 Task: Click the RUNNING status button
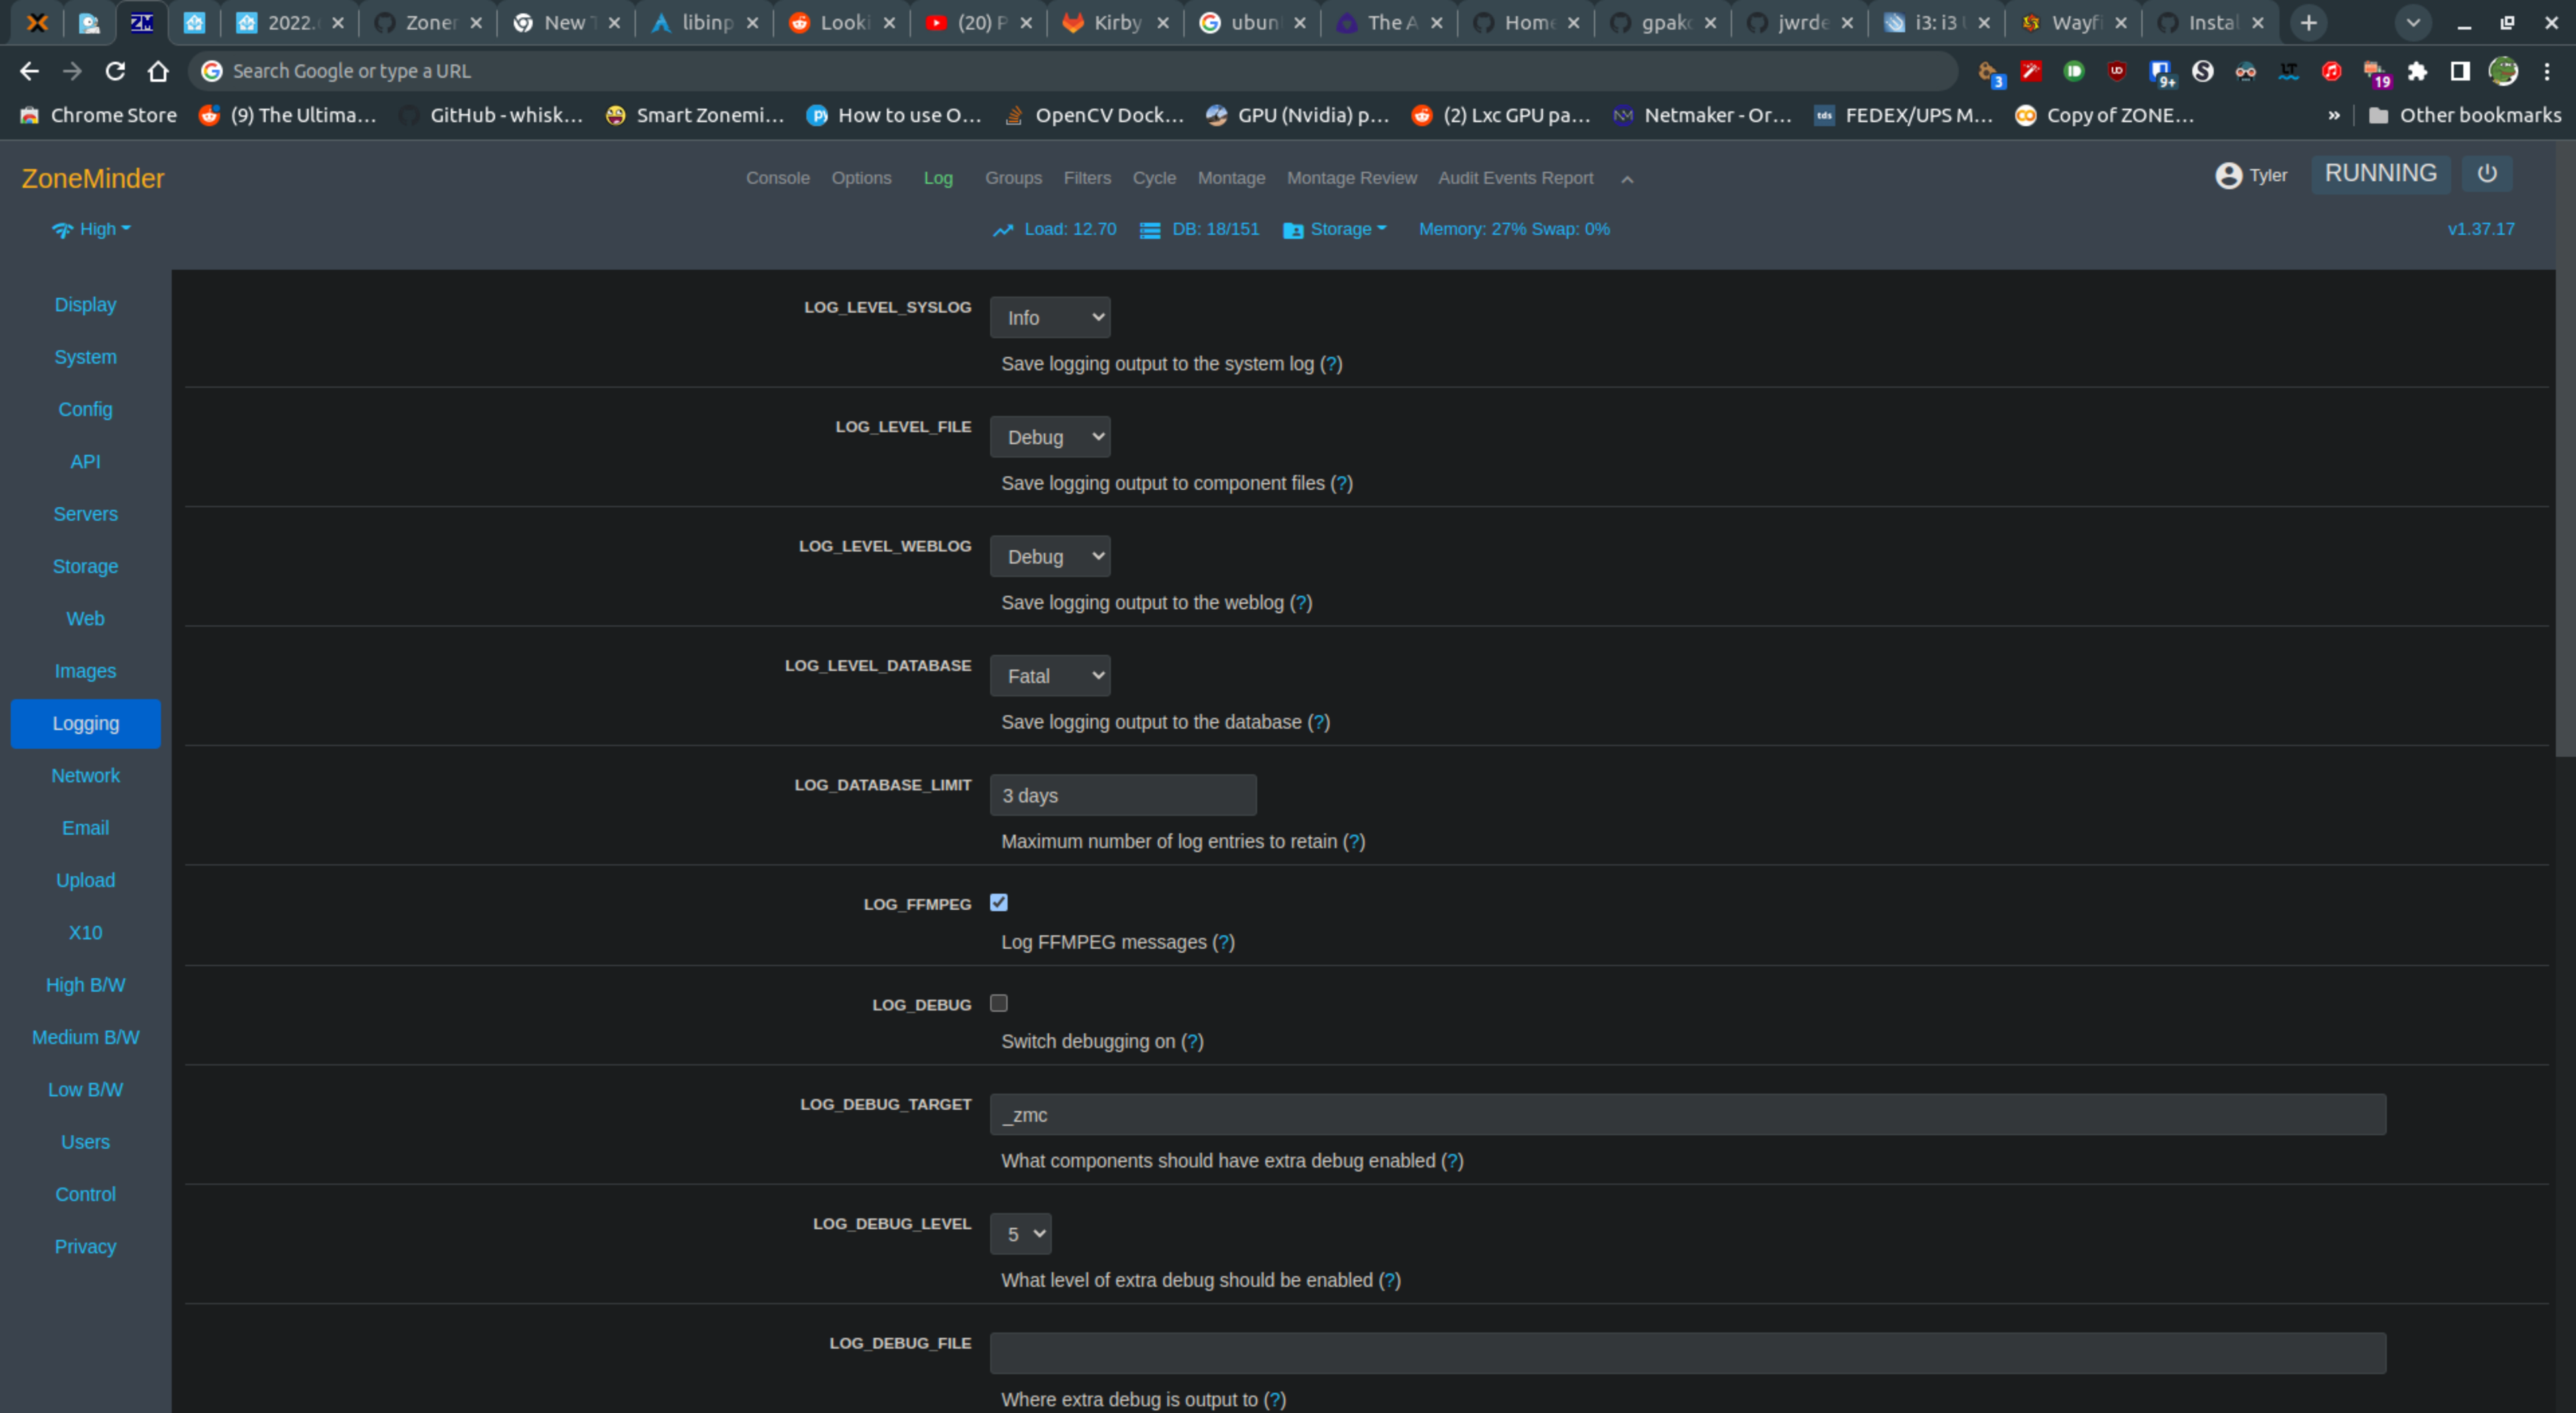tap(2380, 174)
